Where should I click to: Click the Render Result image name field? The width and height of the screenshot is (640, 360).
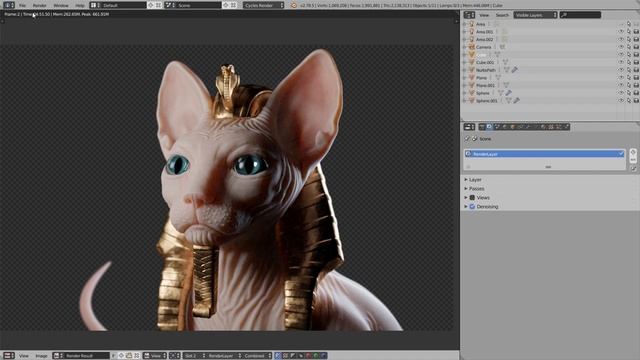click(87, 356)
